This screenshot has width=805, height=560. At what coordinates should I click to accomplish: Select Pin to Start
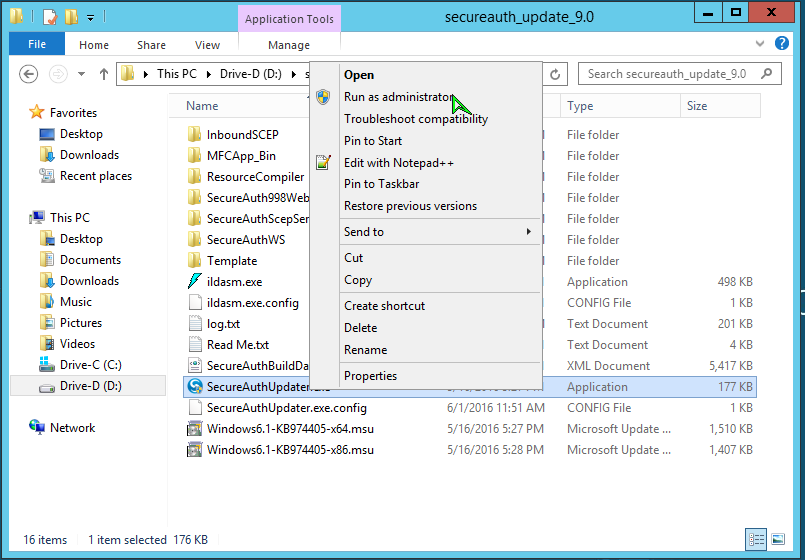tap(426, 141)
